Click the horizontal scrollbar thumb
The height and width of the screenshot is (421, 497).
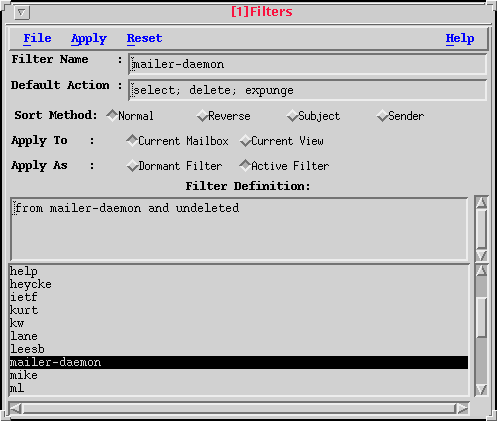click(x=239, y=408)
